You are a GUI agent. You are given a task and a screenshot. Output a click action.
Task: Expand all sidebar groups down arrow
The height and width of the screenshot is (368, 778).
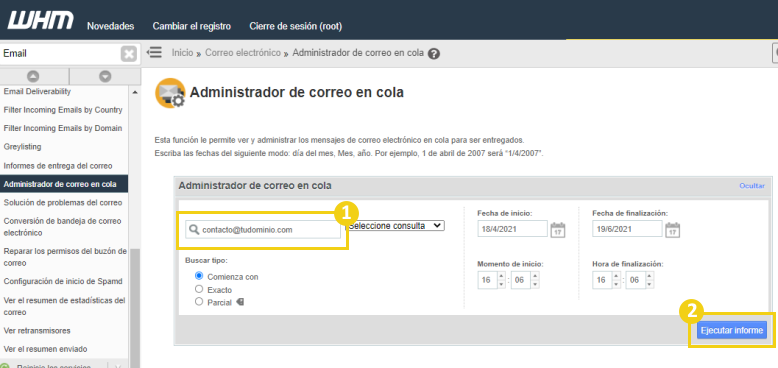[105, 76]
